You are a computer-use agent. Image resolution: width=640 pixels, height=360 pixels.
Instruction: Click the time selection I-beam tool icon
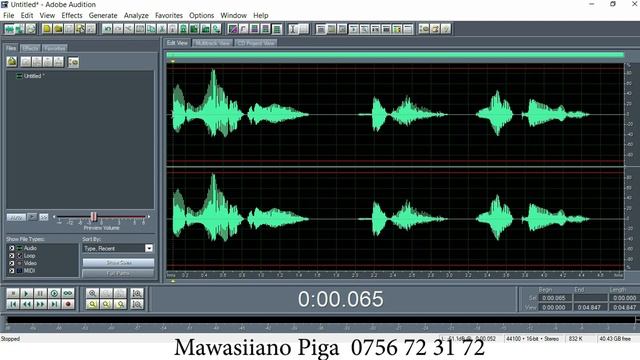[x=293, y=29]
